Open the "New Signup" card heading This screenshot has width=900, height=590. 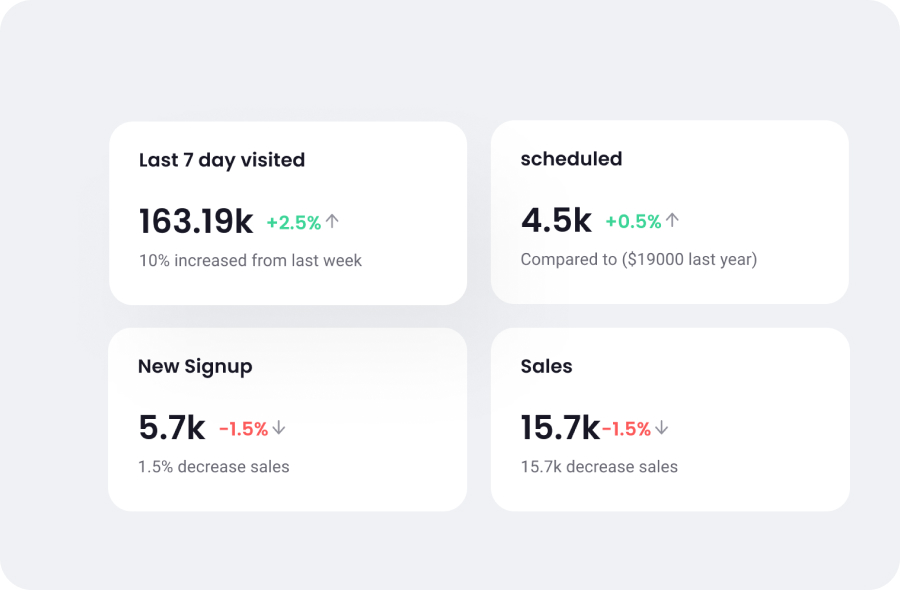click(x=195, y=366)
